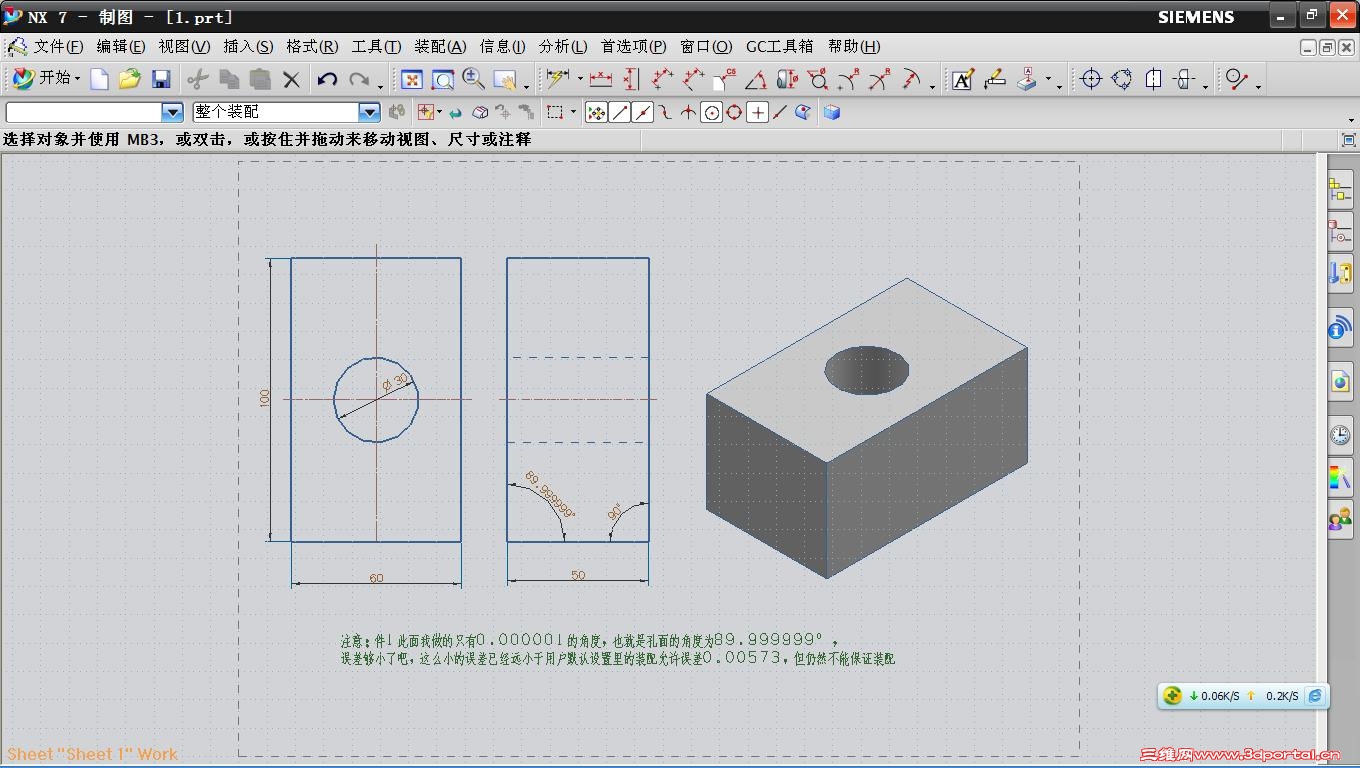The image size is (1360, 768).
Task: Activate the pan hand tool
Action: pos(505,79)
